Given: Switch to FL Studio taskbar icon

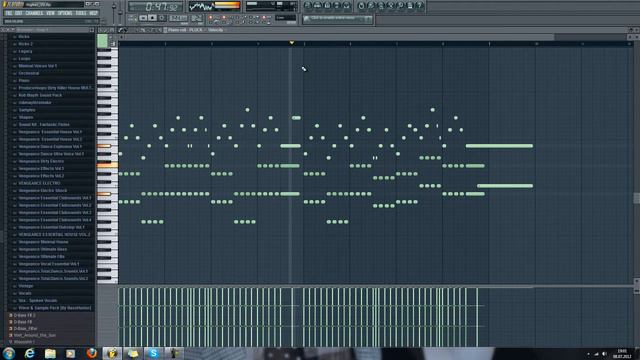Looking at the screenshot, I should click(x=112, y=353).
